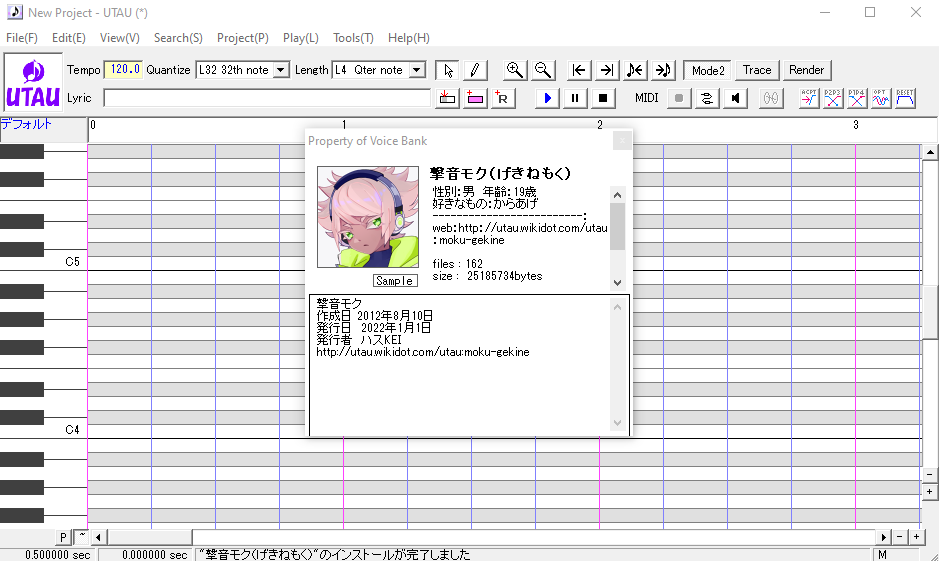Click the speaker mute icon
This screenshot has height=561, width=939.
[x=735, y=98]
